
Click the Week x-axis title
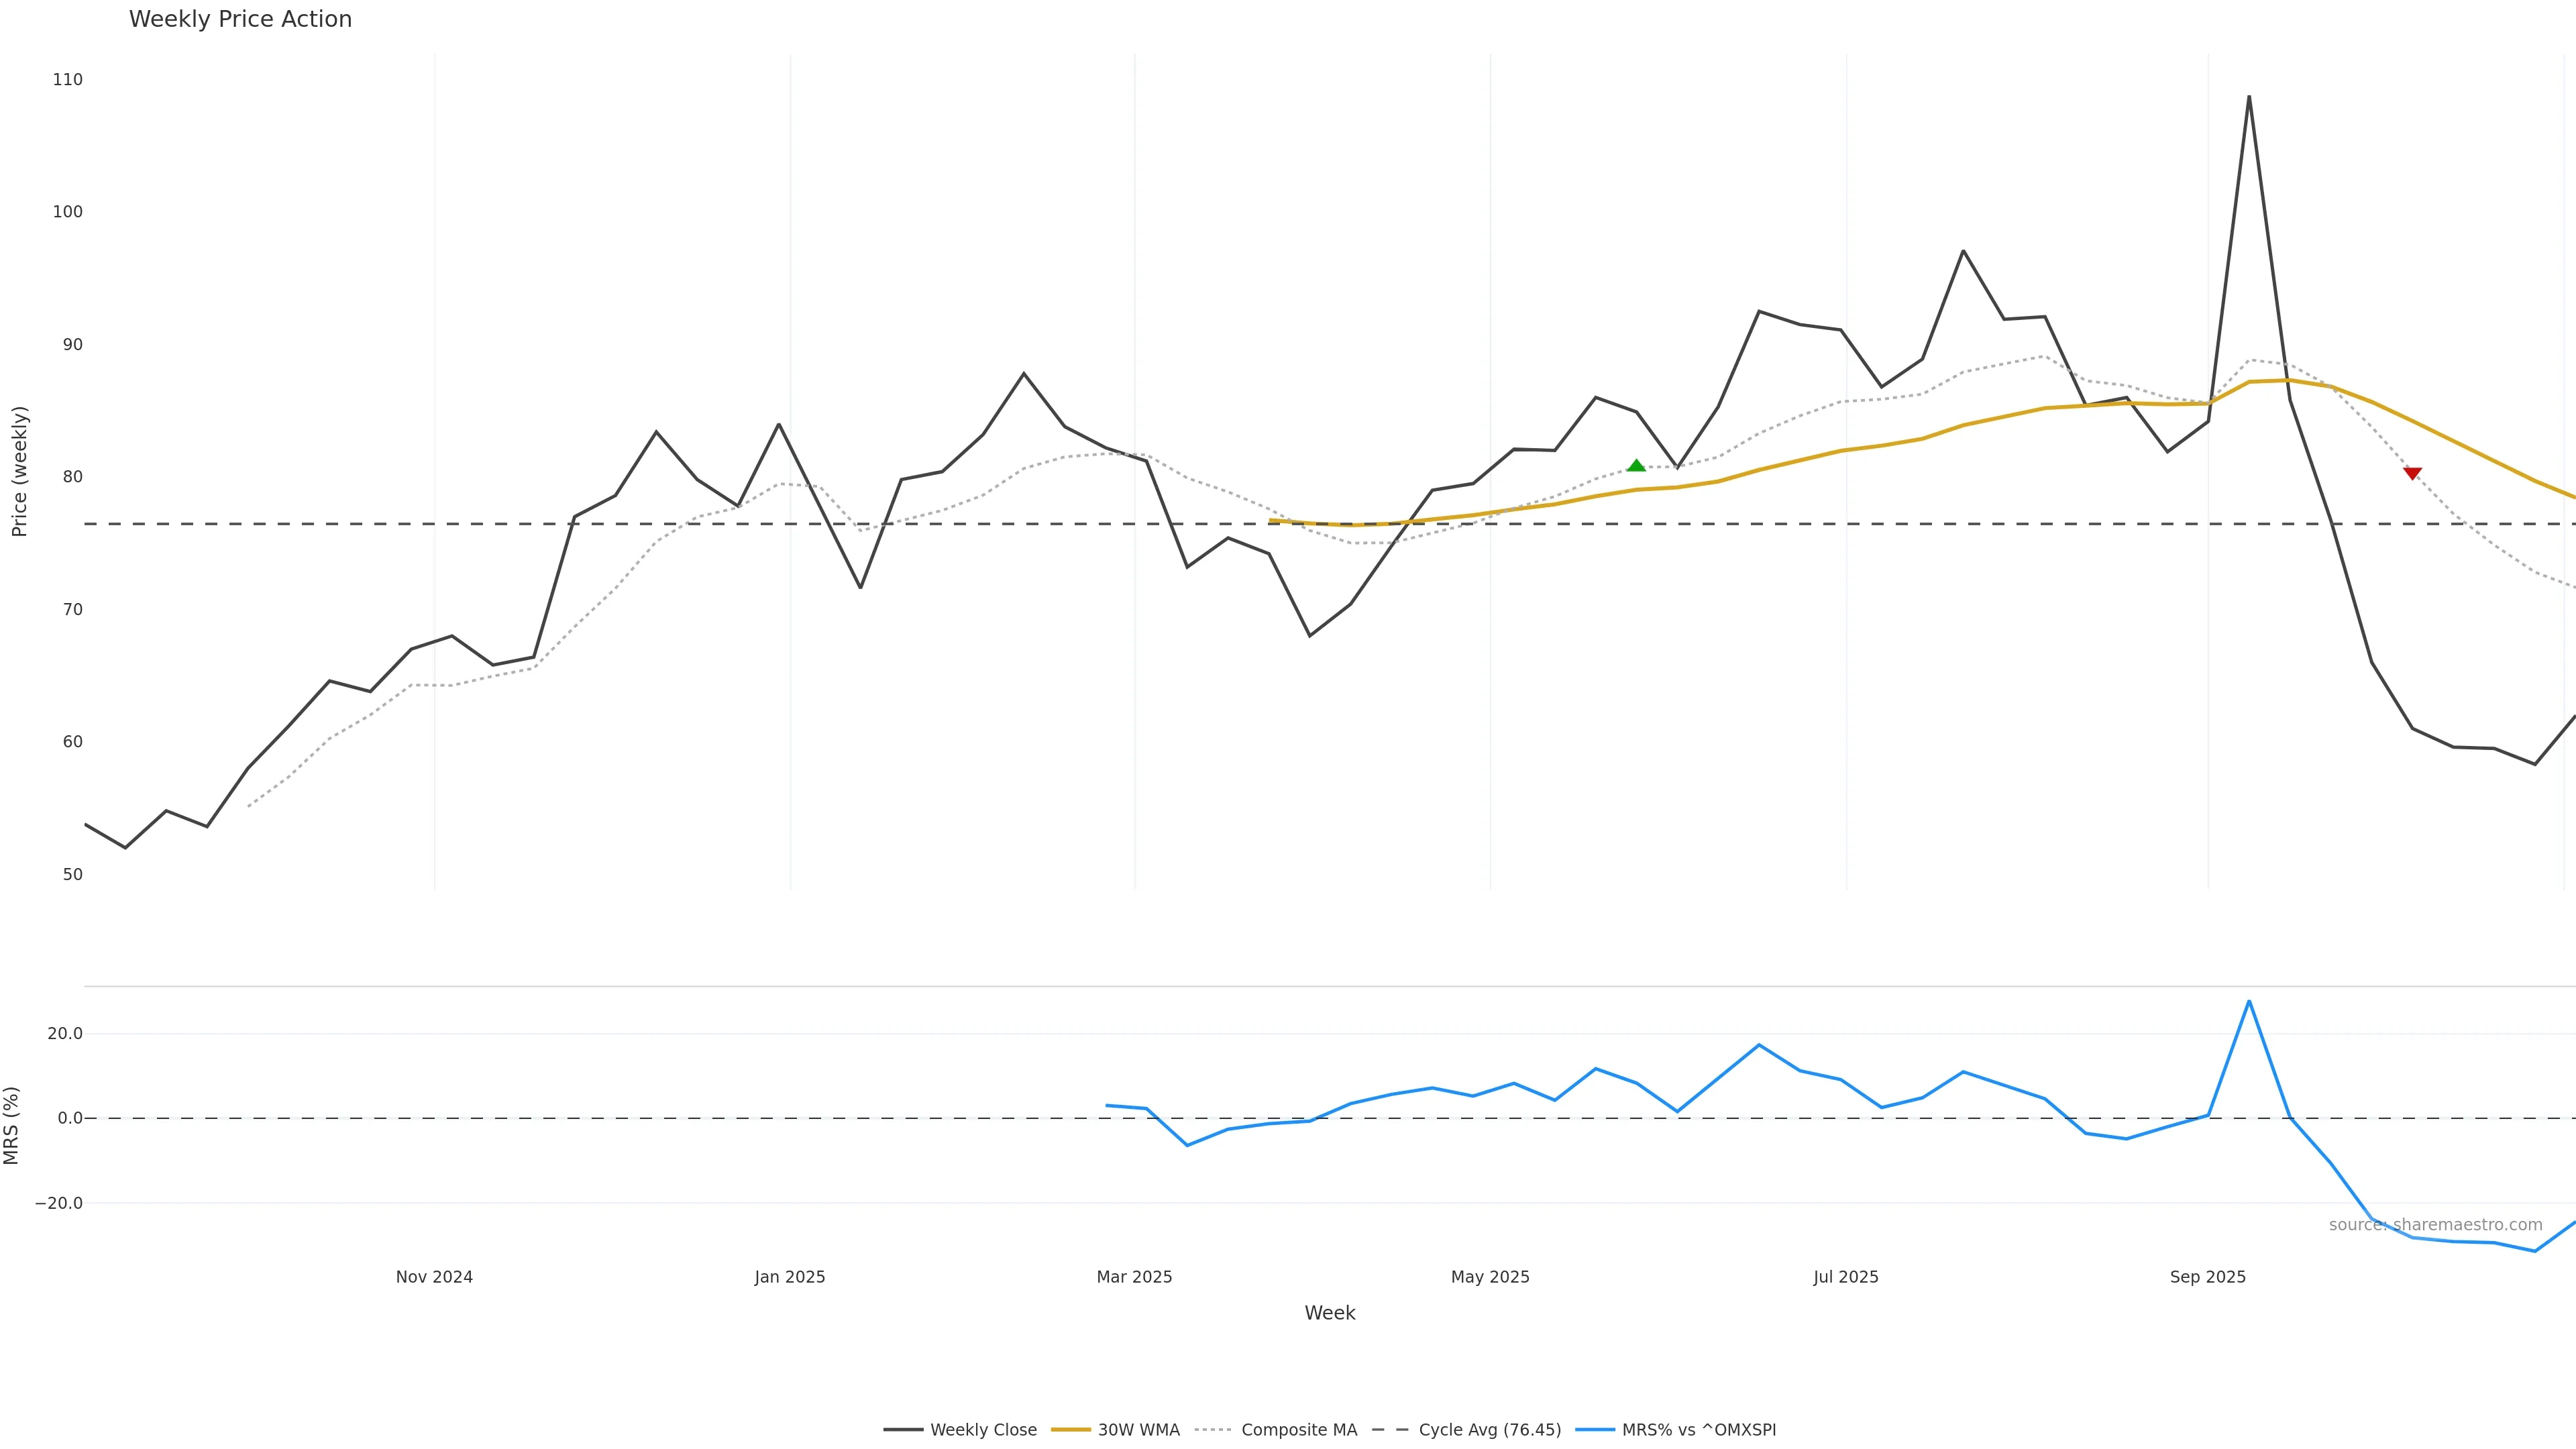[1329, 1313]
